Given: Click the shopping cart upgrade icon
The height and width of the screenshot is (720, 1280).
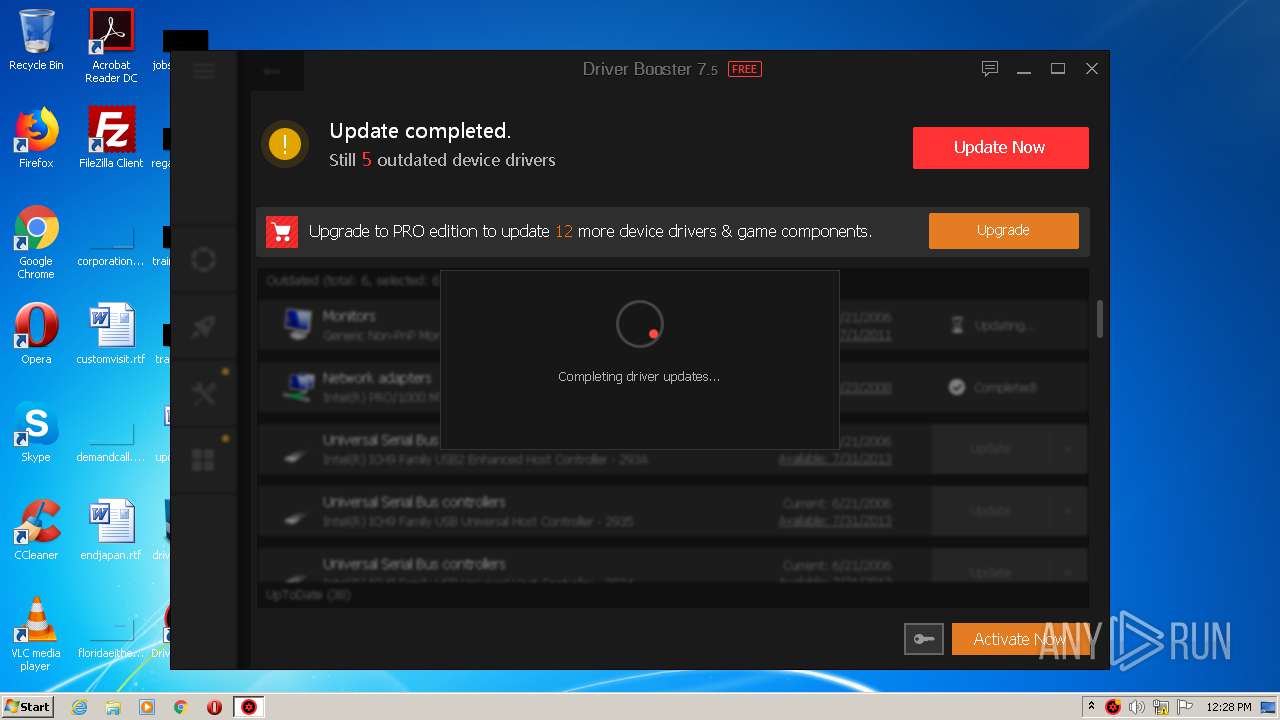Looking at the screenshot, I should click(282, 232).
